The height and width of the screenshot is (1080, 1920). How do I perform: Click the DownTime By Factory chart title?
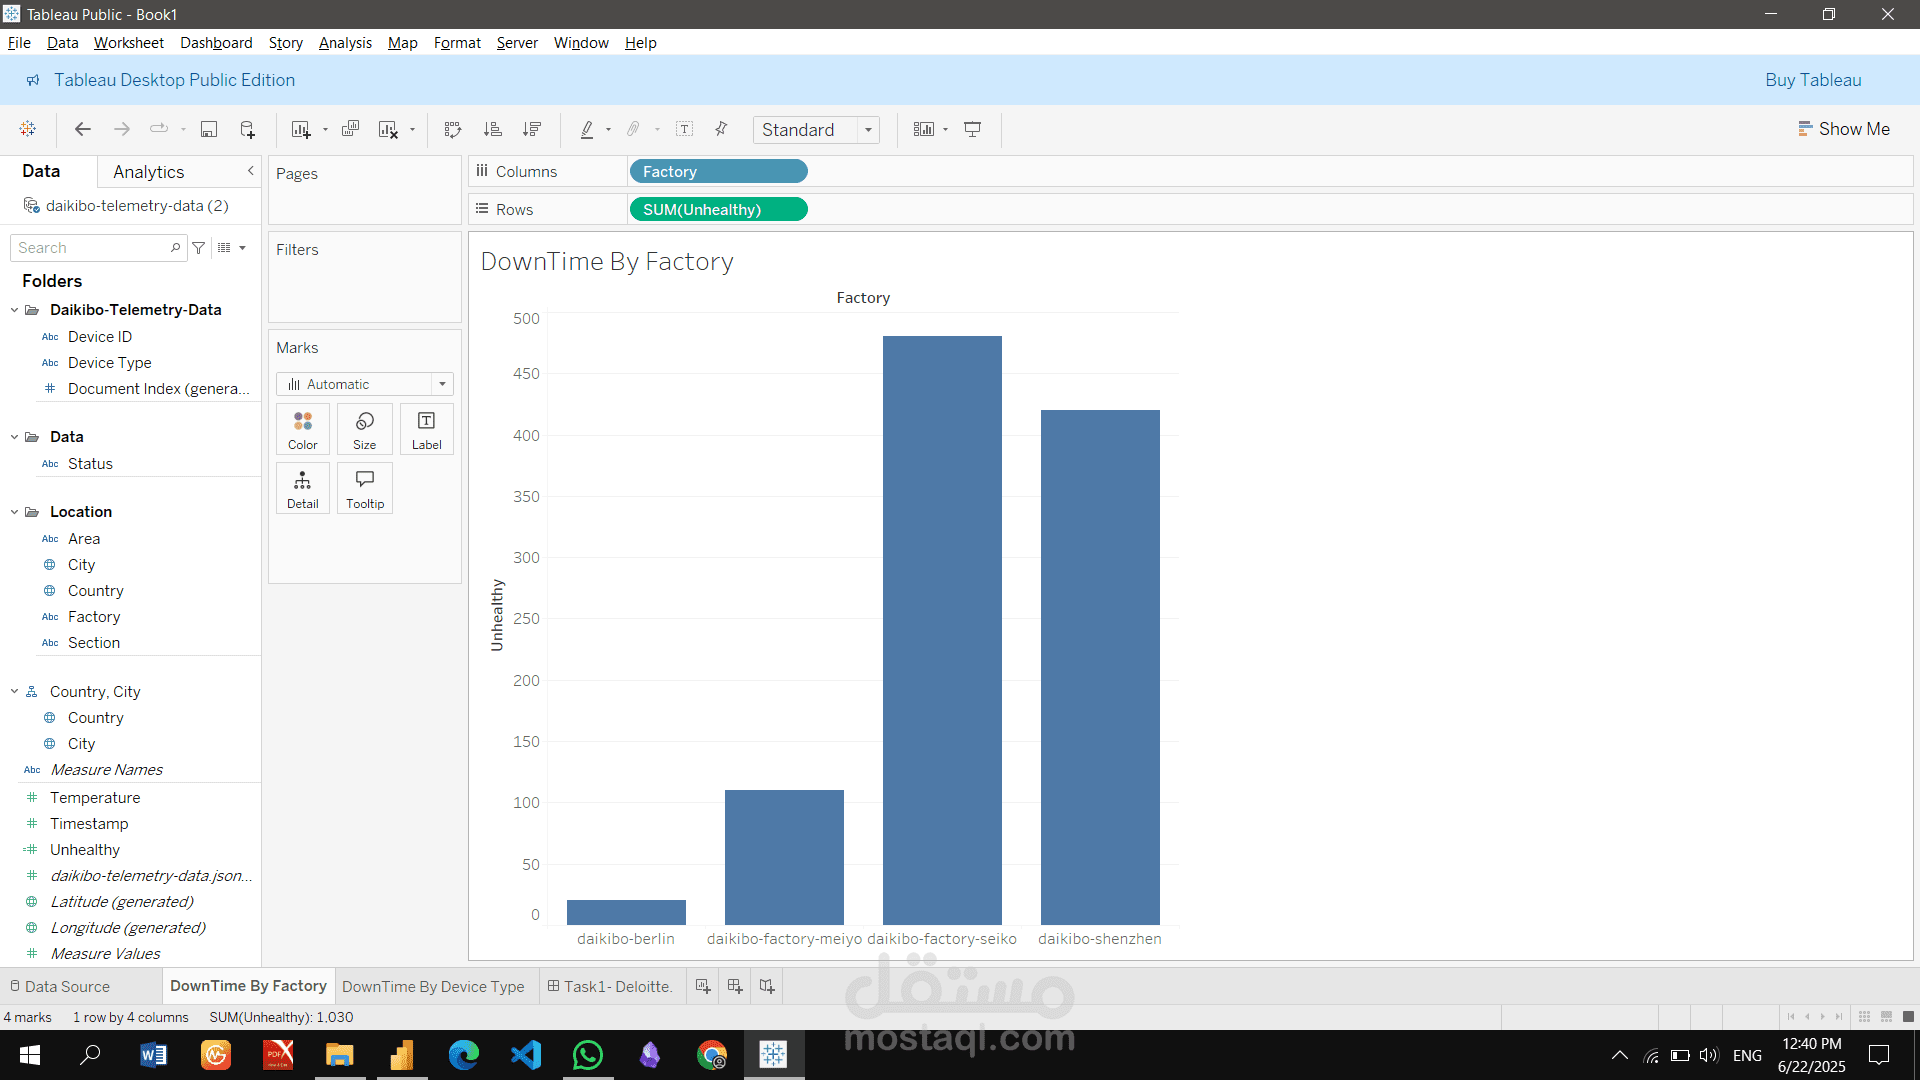coord(607,262)
